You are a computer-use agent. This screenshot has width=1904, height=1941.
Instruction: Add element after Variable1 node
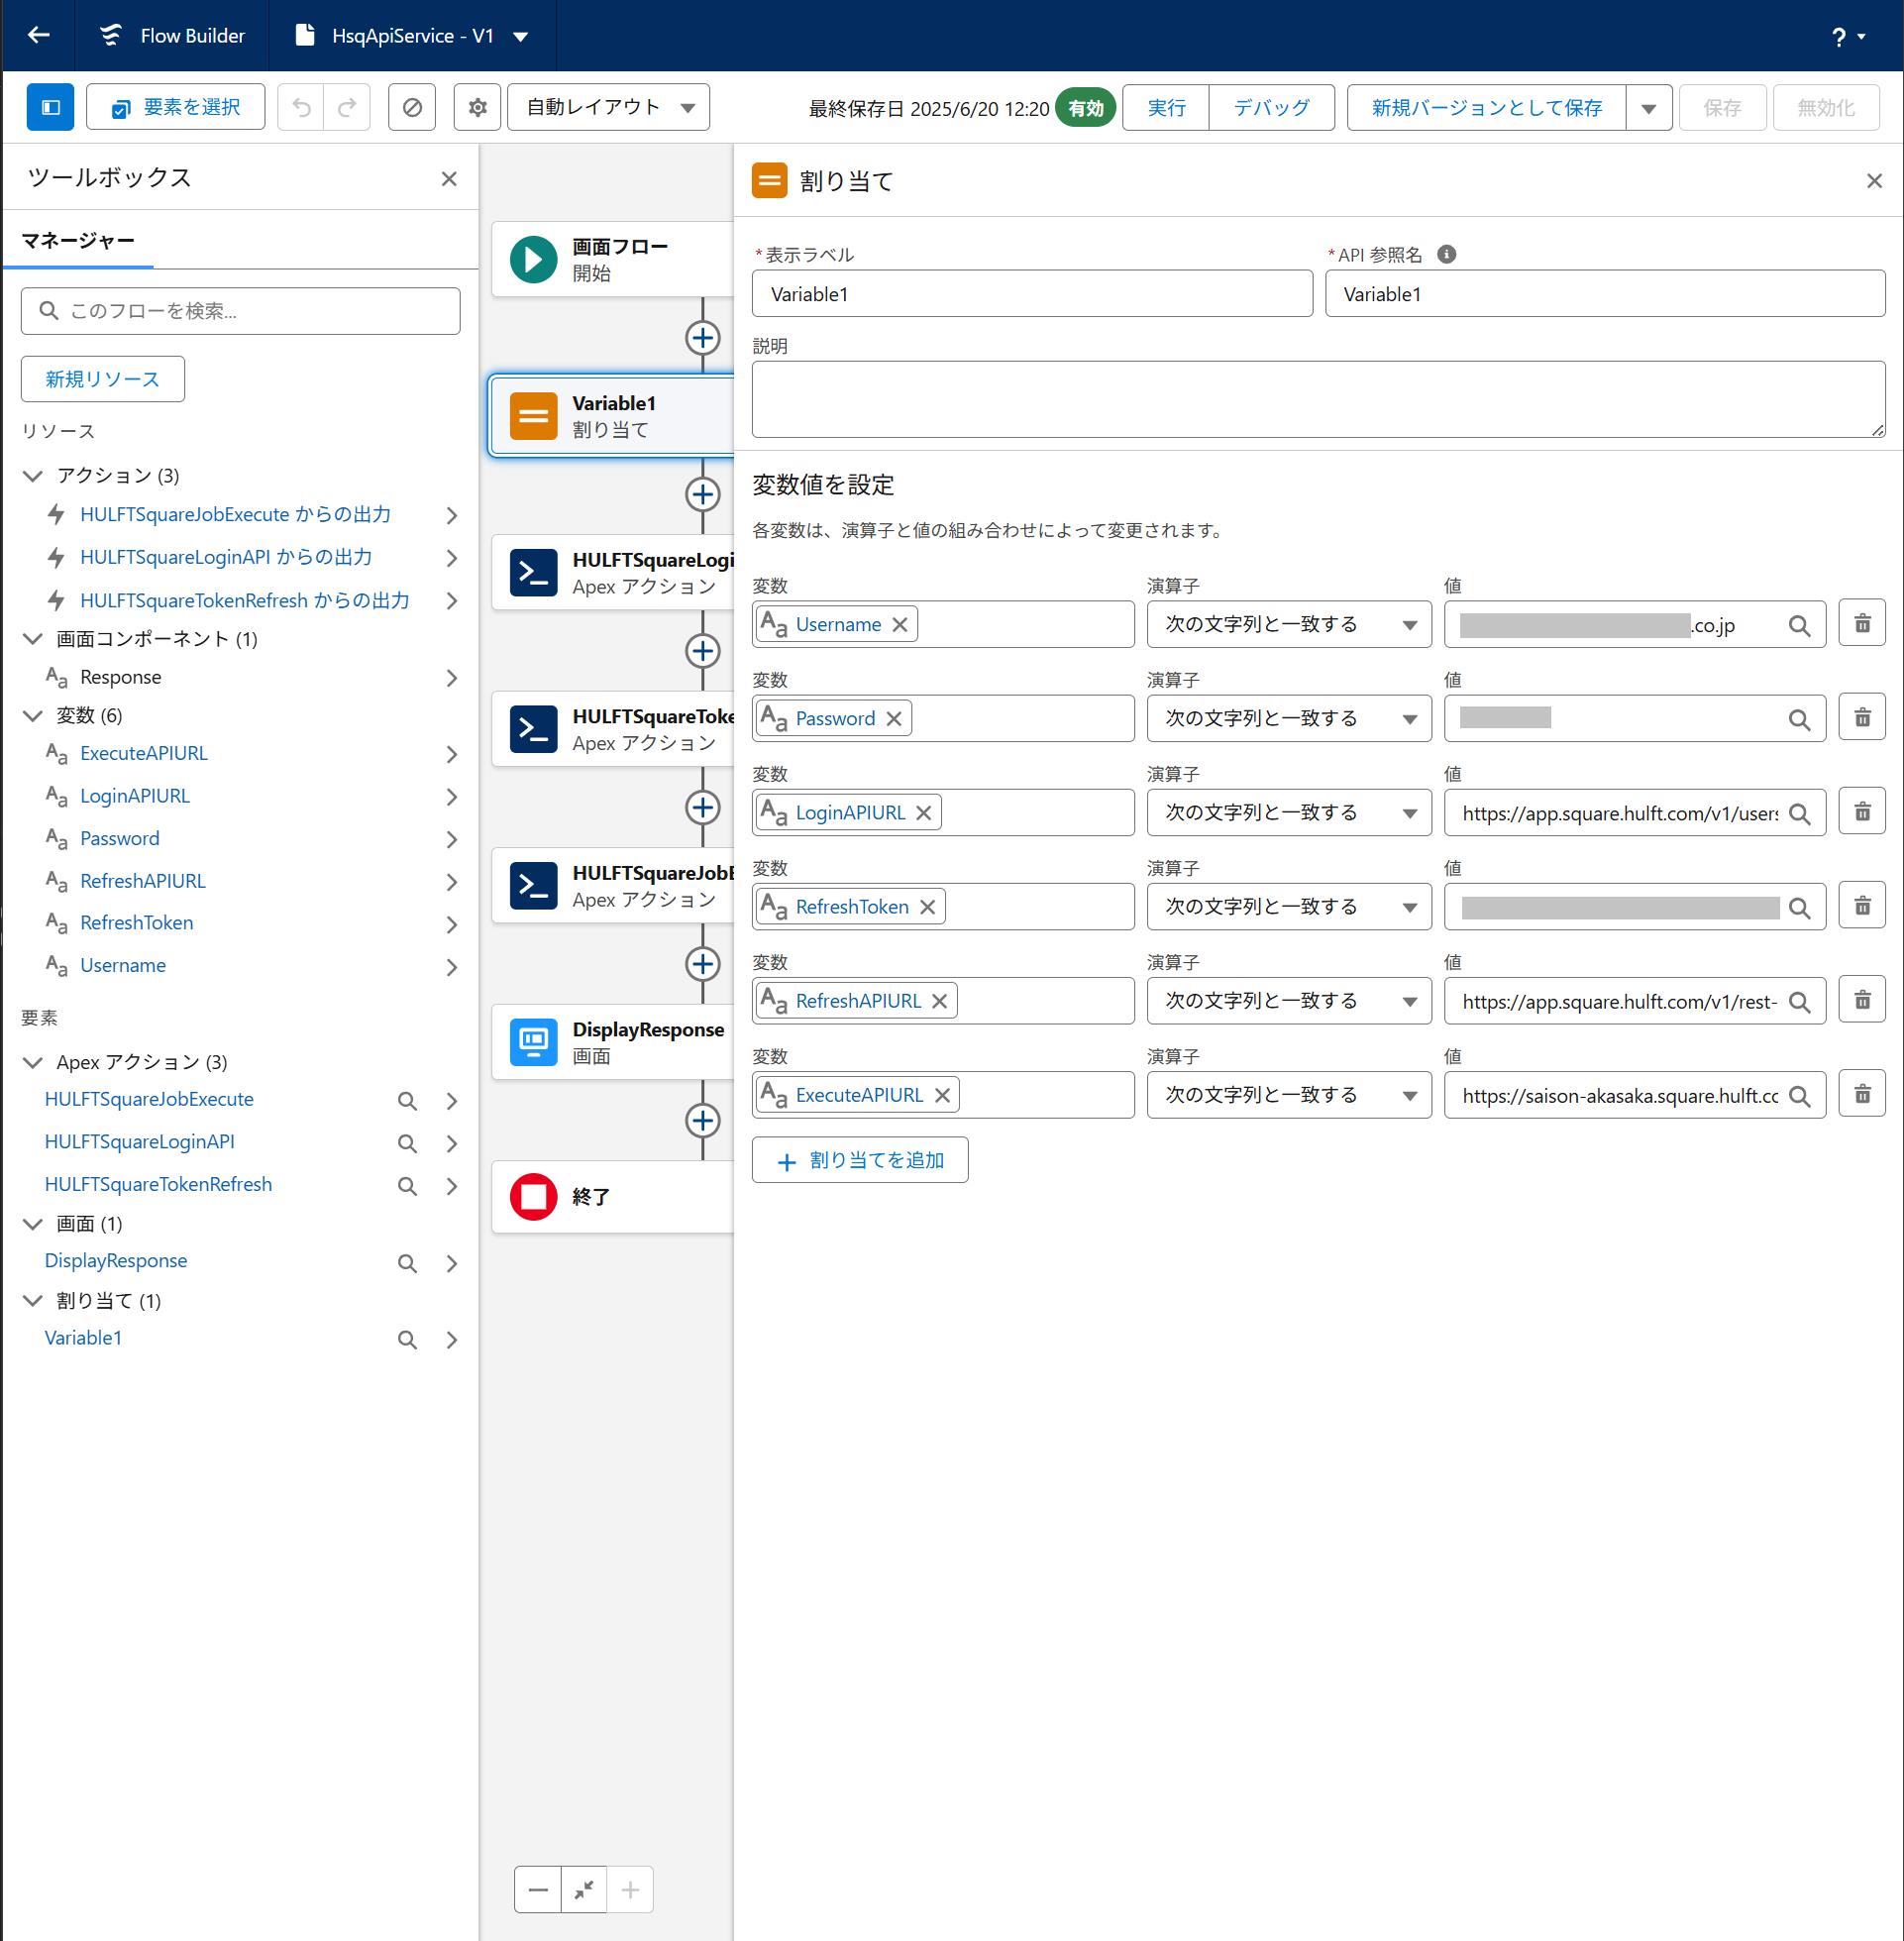coord(702,494)
